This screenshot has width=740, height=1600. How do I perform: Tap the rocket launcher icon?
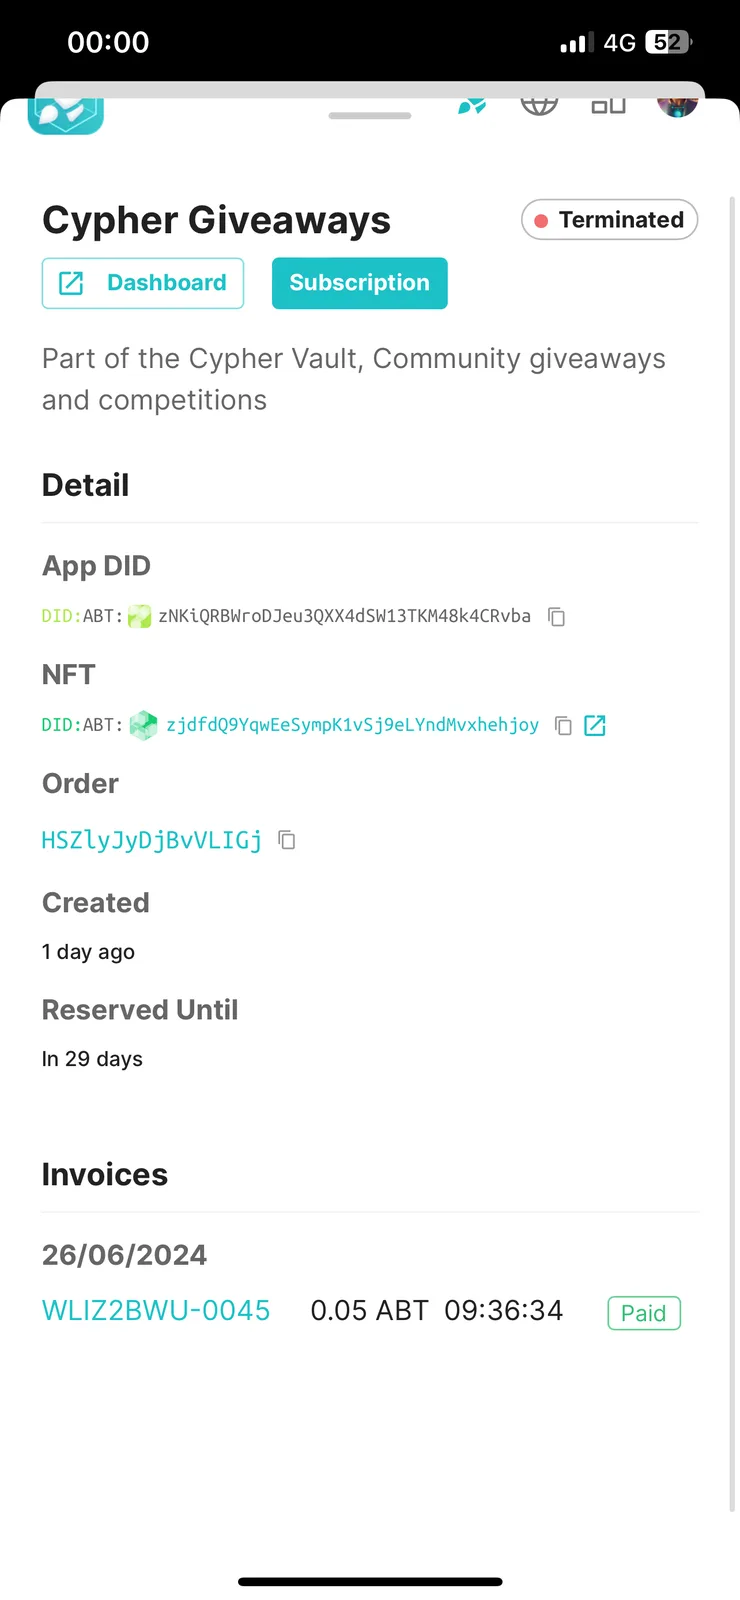click(472, 107)
